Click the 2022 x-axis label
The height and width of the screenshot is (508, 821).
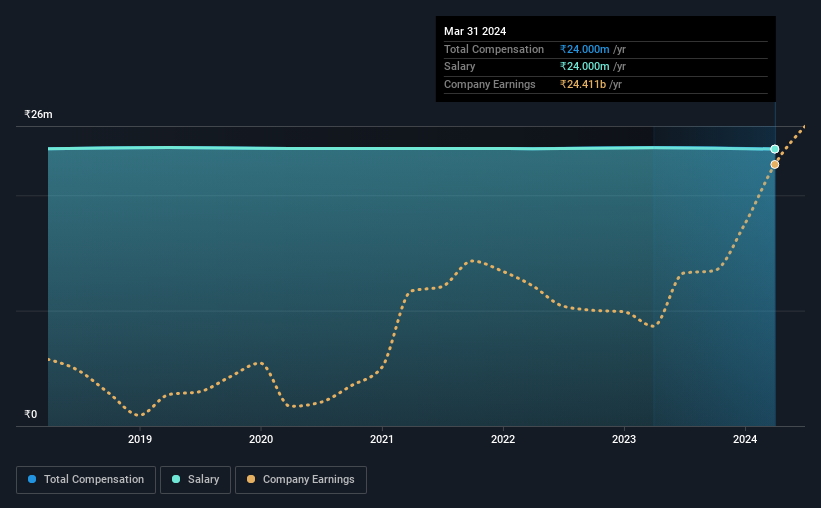[503, 439]
